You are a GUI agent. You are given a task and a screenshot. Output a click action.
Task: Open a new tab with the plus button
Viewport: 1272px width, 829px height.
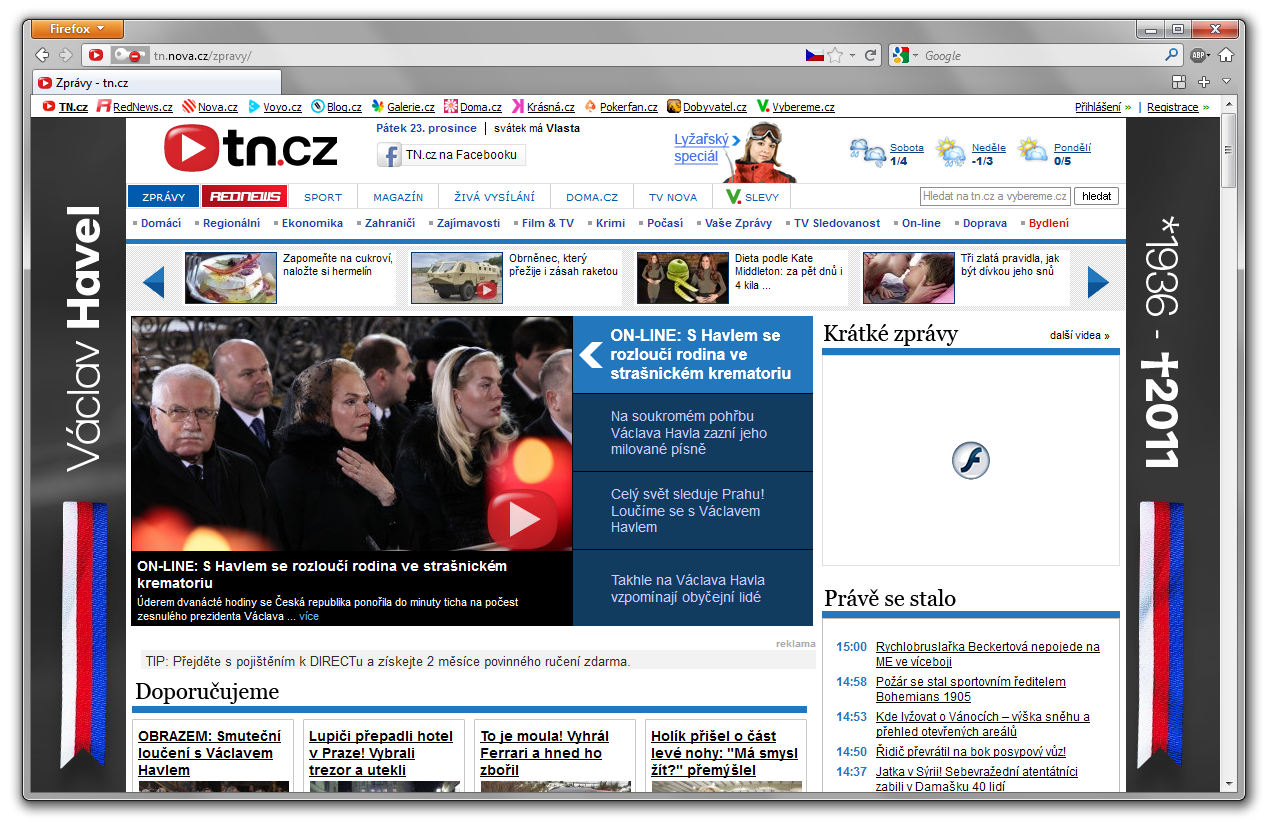click(1204, 82)
